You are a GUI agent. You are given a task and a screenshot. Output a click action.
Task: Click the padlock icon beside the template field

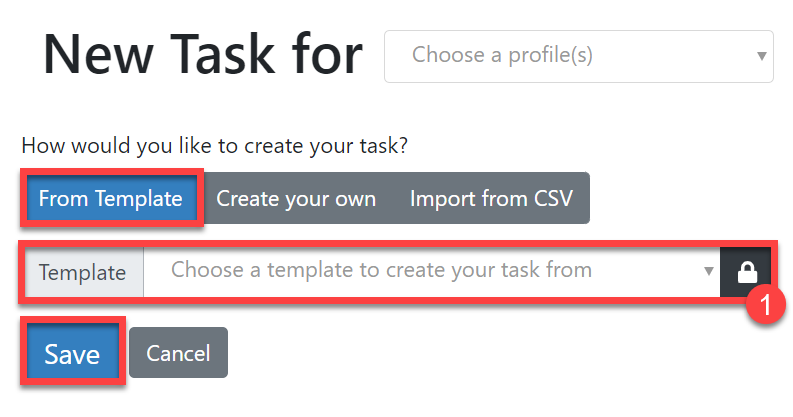click(x=746, y=272)
